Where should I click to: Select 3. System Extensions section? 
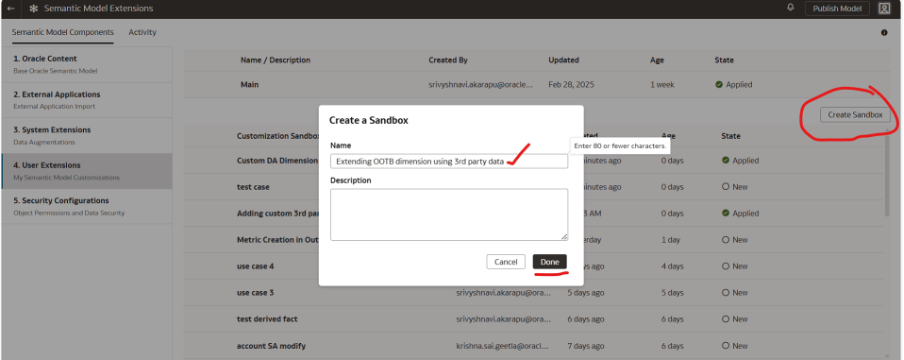click(86, 136)
